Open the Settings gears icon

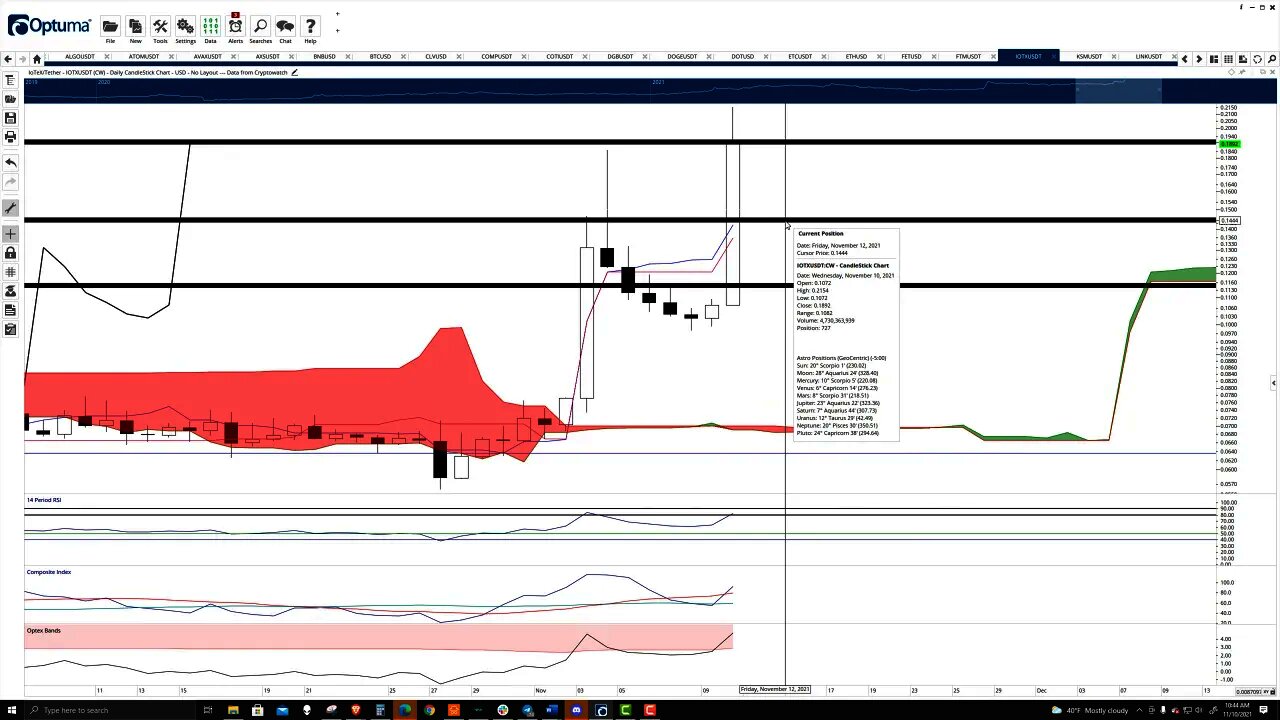185,26
